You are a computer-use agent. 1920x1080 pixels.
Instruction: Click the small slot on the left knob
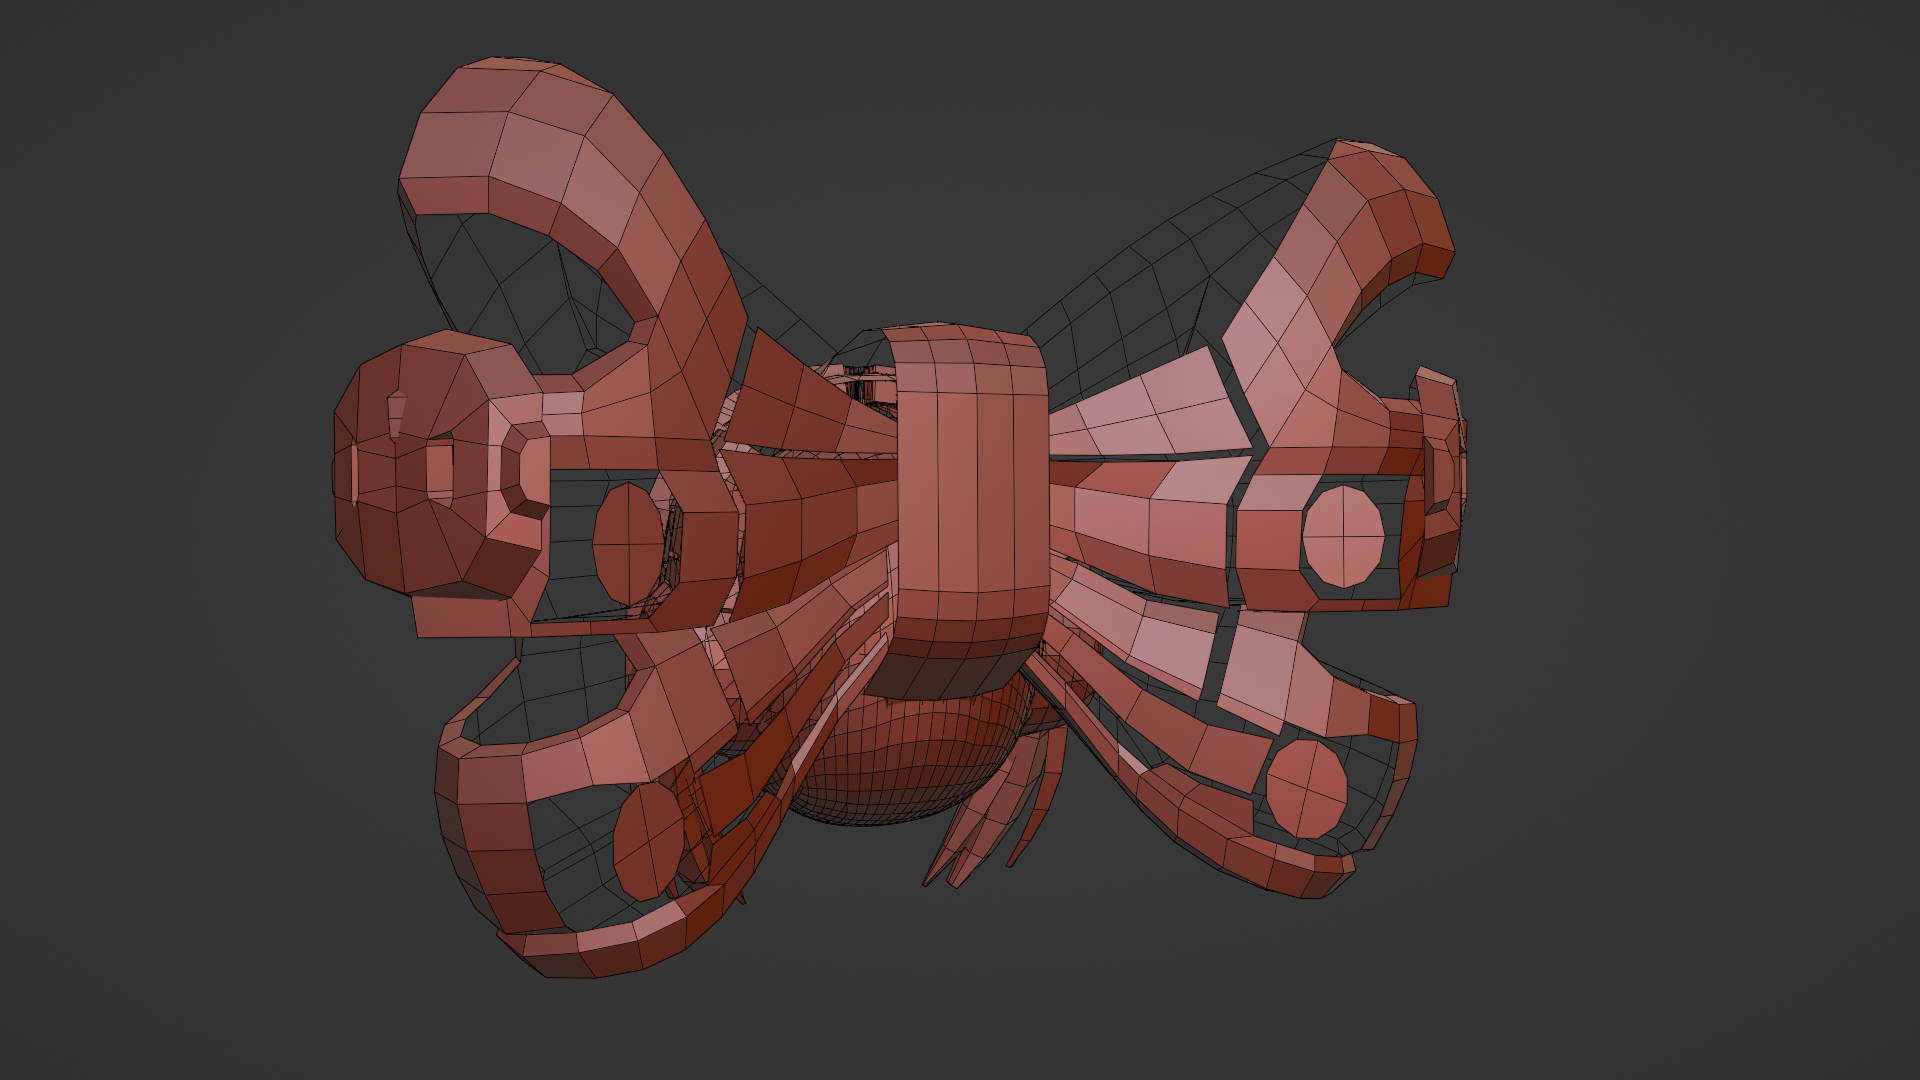(x=397, y=413)
